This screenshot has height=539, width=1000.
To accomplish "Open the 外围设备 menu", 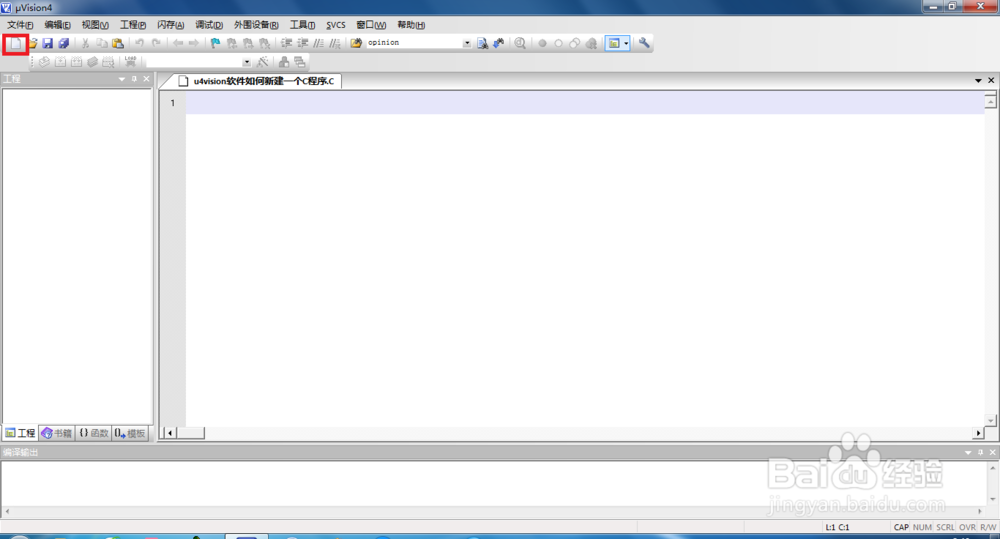I will coord(256,25).
